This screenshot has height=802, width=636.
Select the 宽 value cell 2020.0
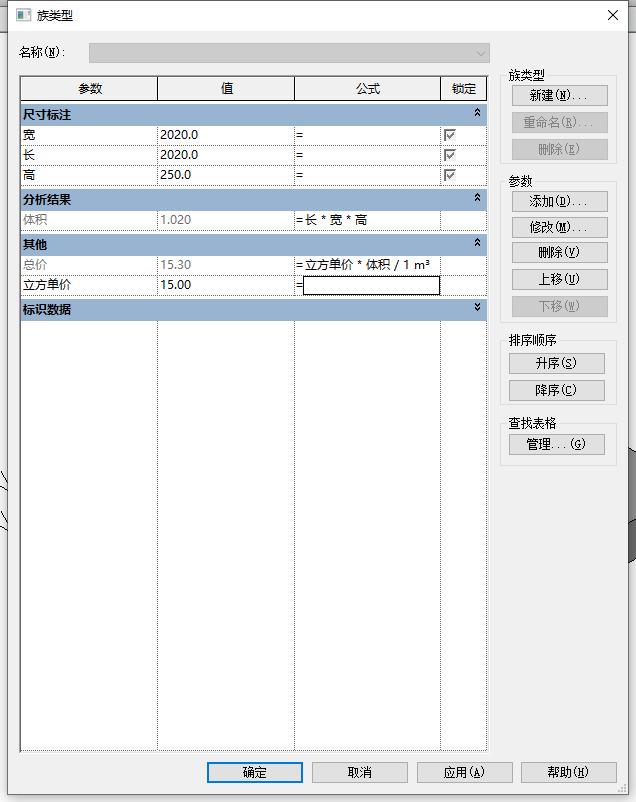226,135
